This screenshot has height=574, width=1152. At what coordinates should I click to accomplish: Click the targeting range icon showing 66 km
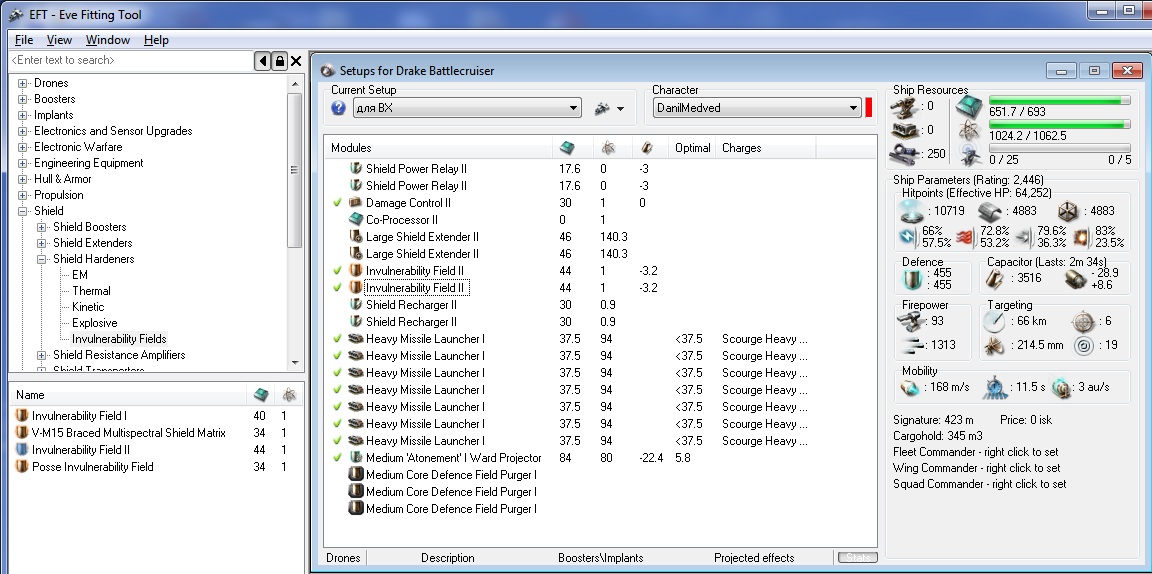click(993, 321)
